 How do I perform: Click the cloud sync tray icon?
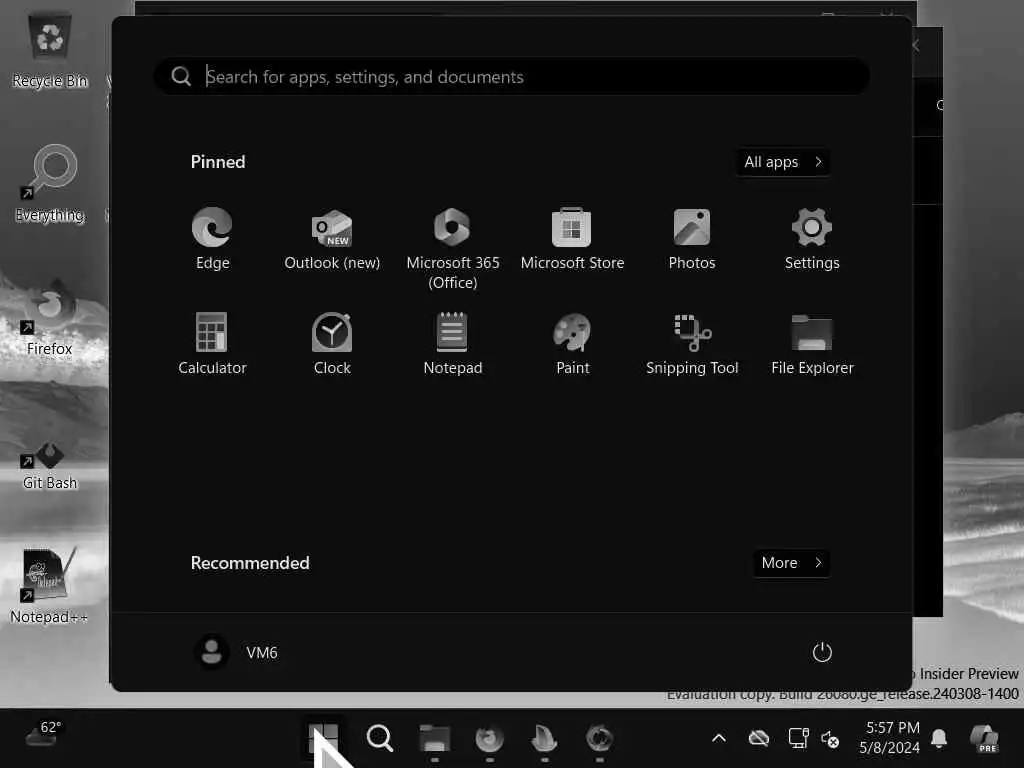coord(758,739)
